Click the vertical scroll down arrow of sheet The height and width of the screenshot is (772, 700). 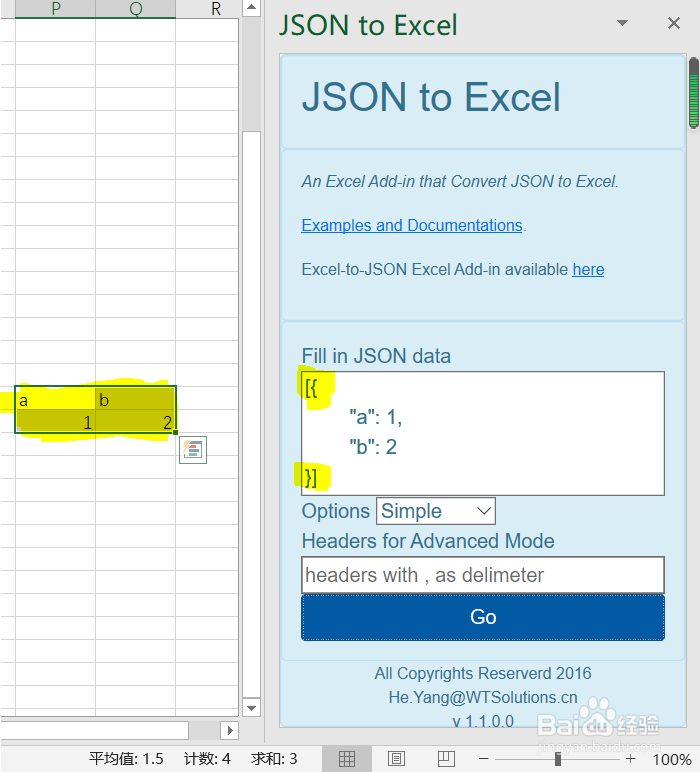(251, 708)
